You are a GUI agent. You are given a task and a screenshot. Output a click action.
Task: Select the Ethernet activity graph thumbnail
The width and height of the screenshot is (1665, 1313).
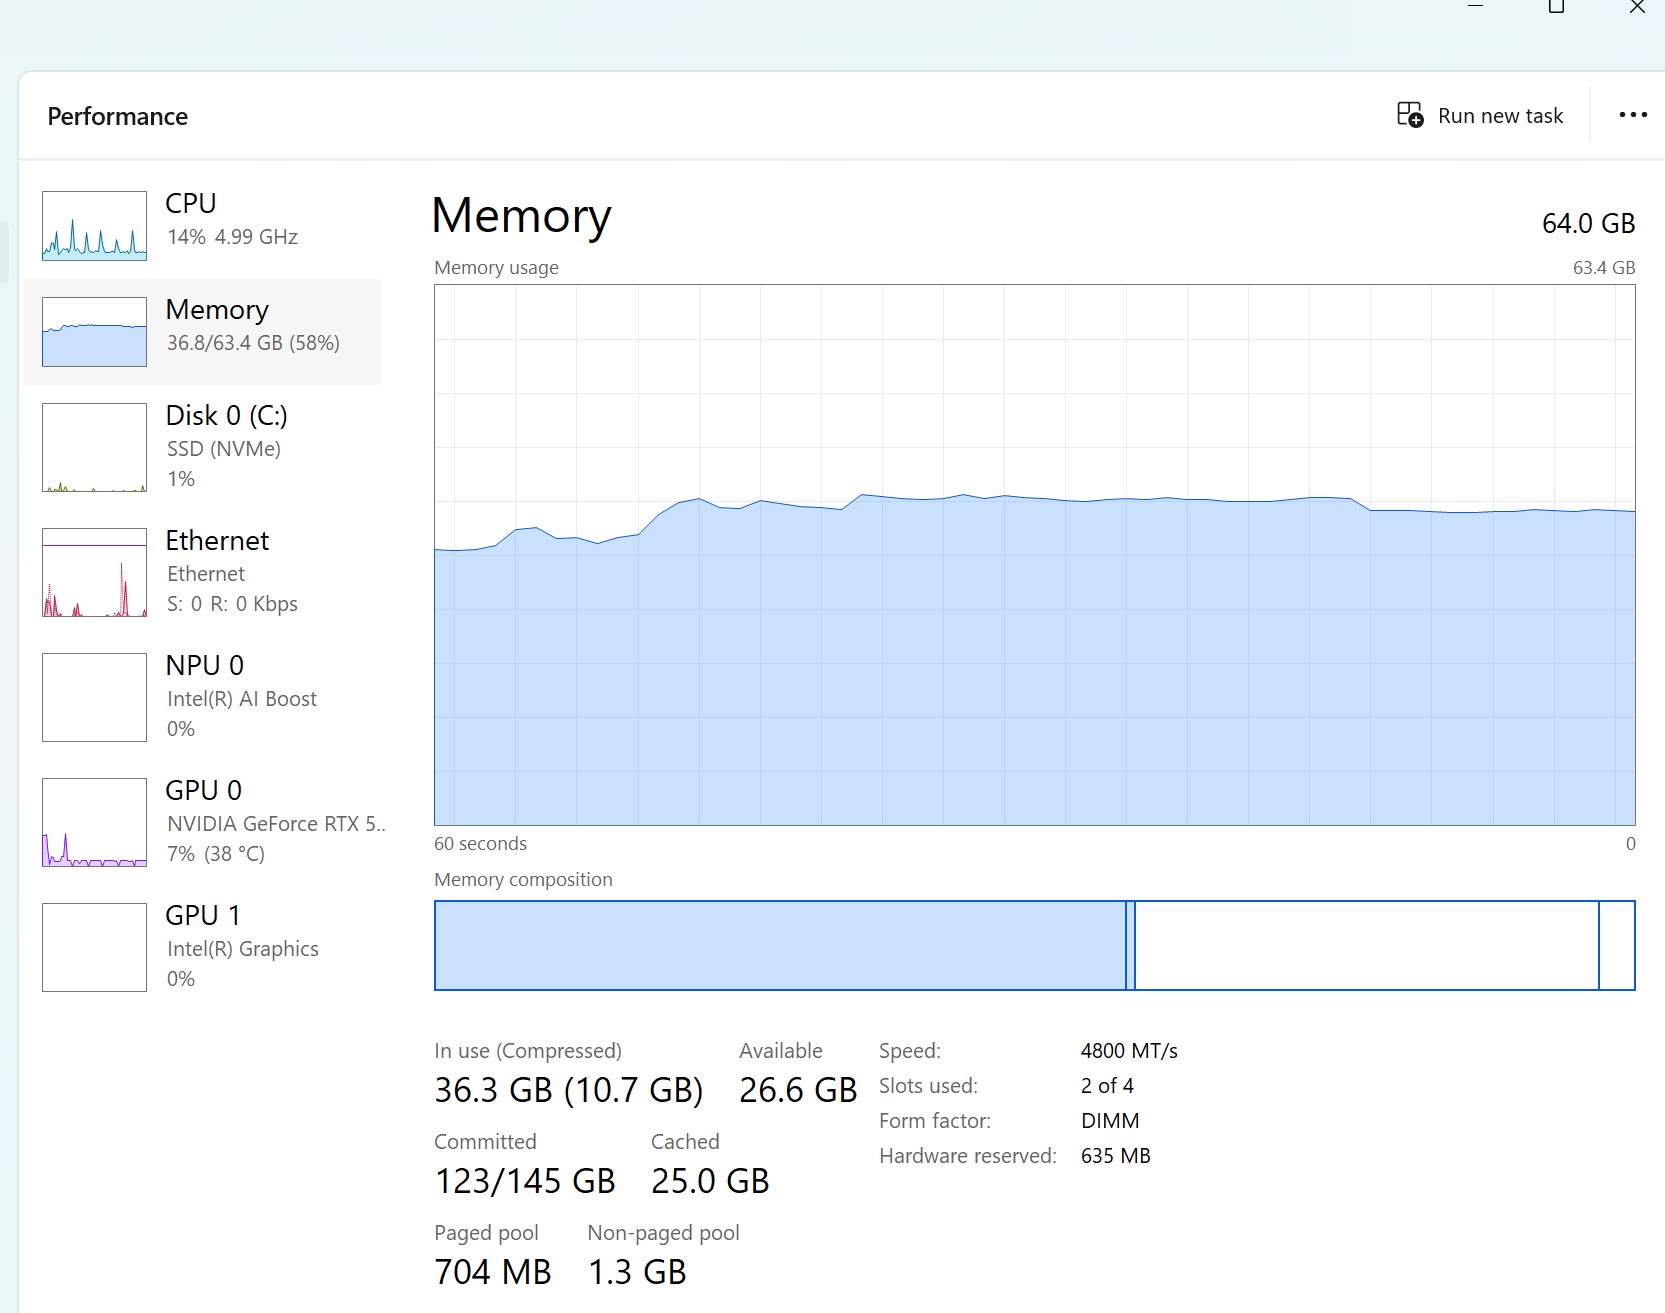coord(94,572)
